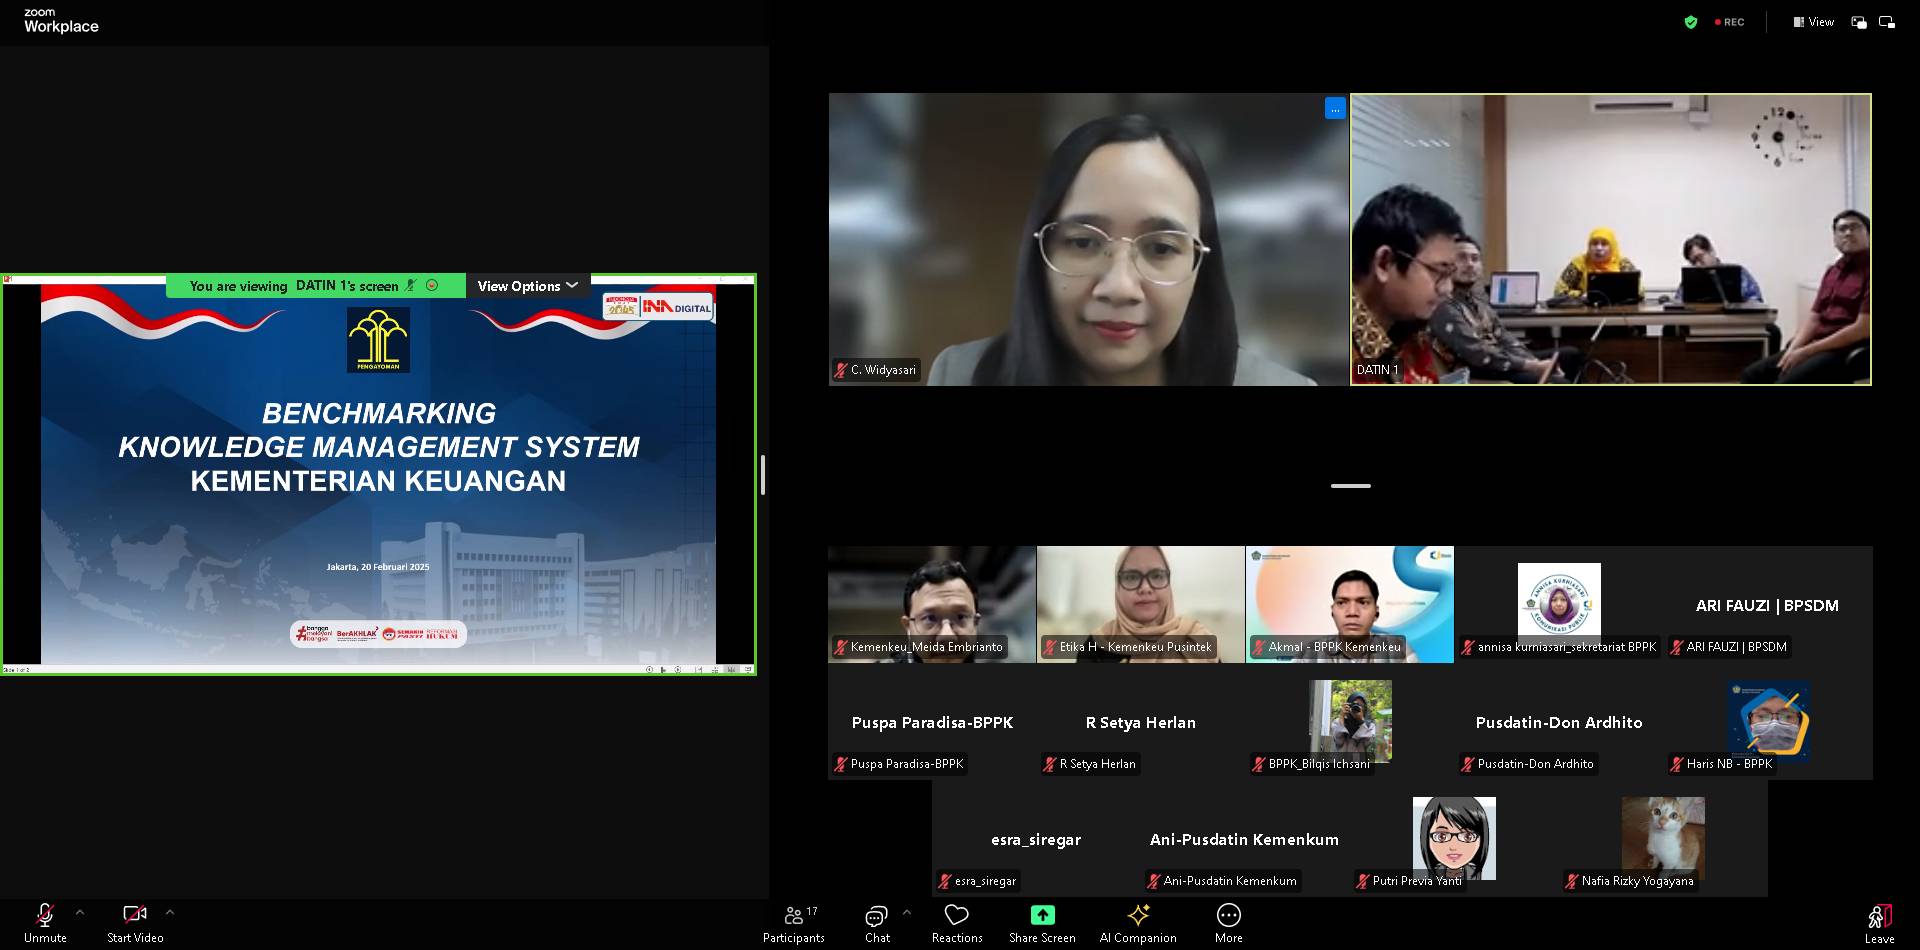The height and width of the screenshot is (950, 1920).
Task: Start video with the camera button
Action: [135, 922]
